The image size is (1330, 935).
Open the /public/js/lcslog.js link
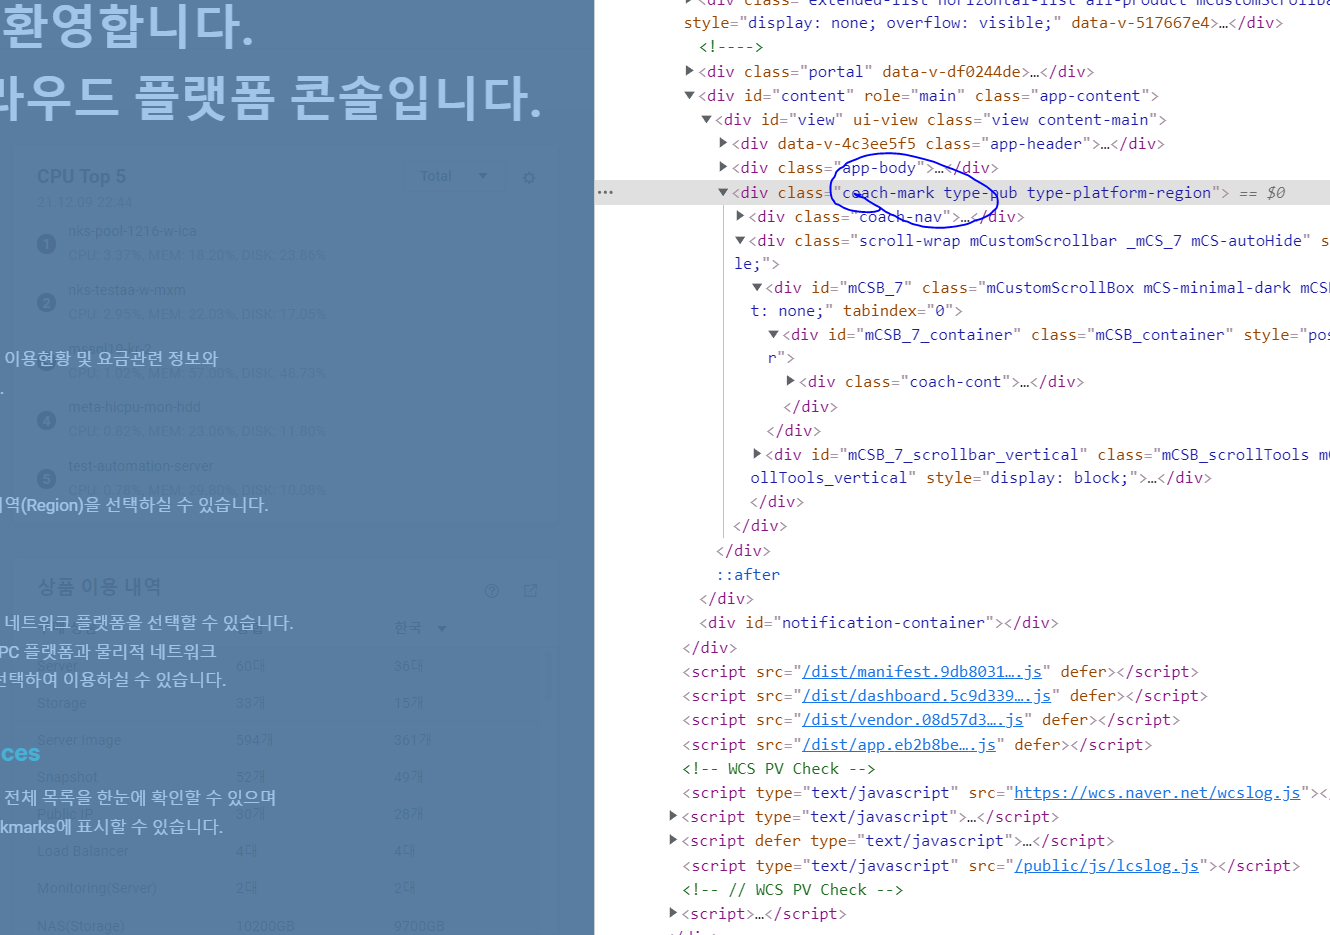point(1107,865)
